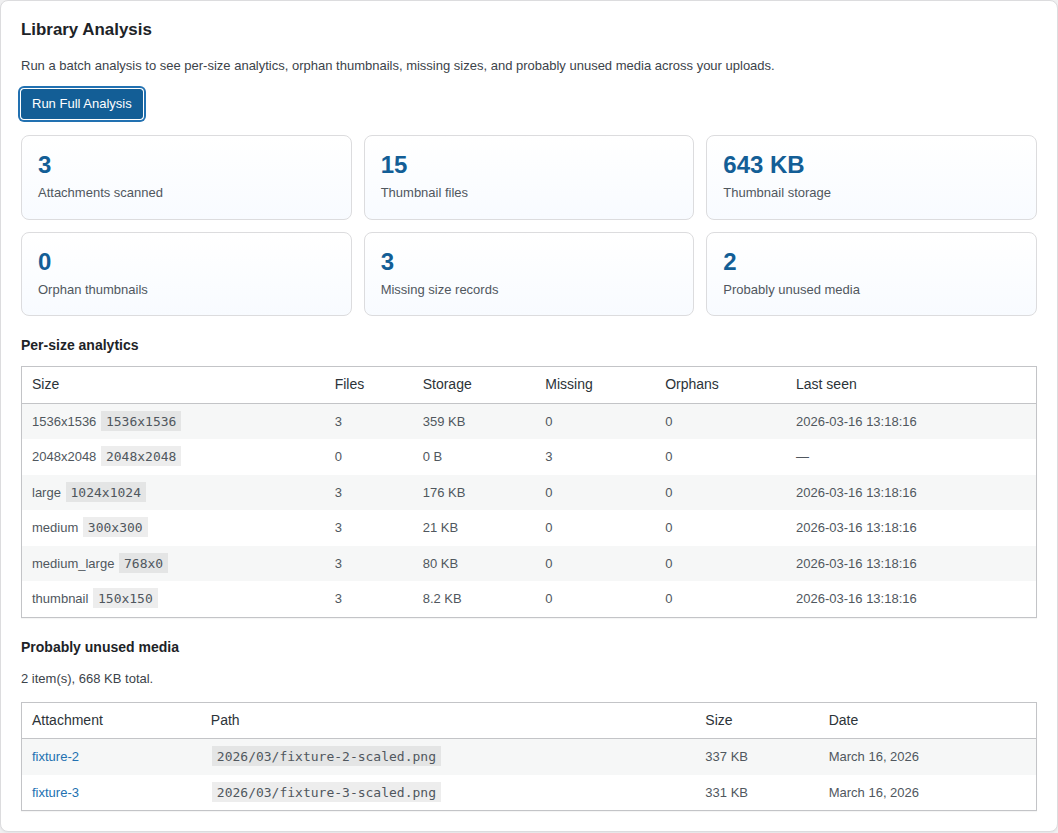
Task: Click the Files column header
Action: coord(349,384)
